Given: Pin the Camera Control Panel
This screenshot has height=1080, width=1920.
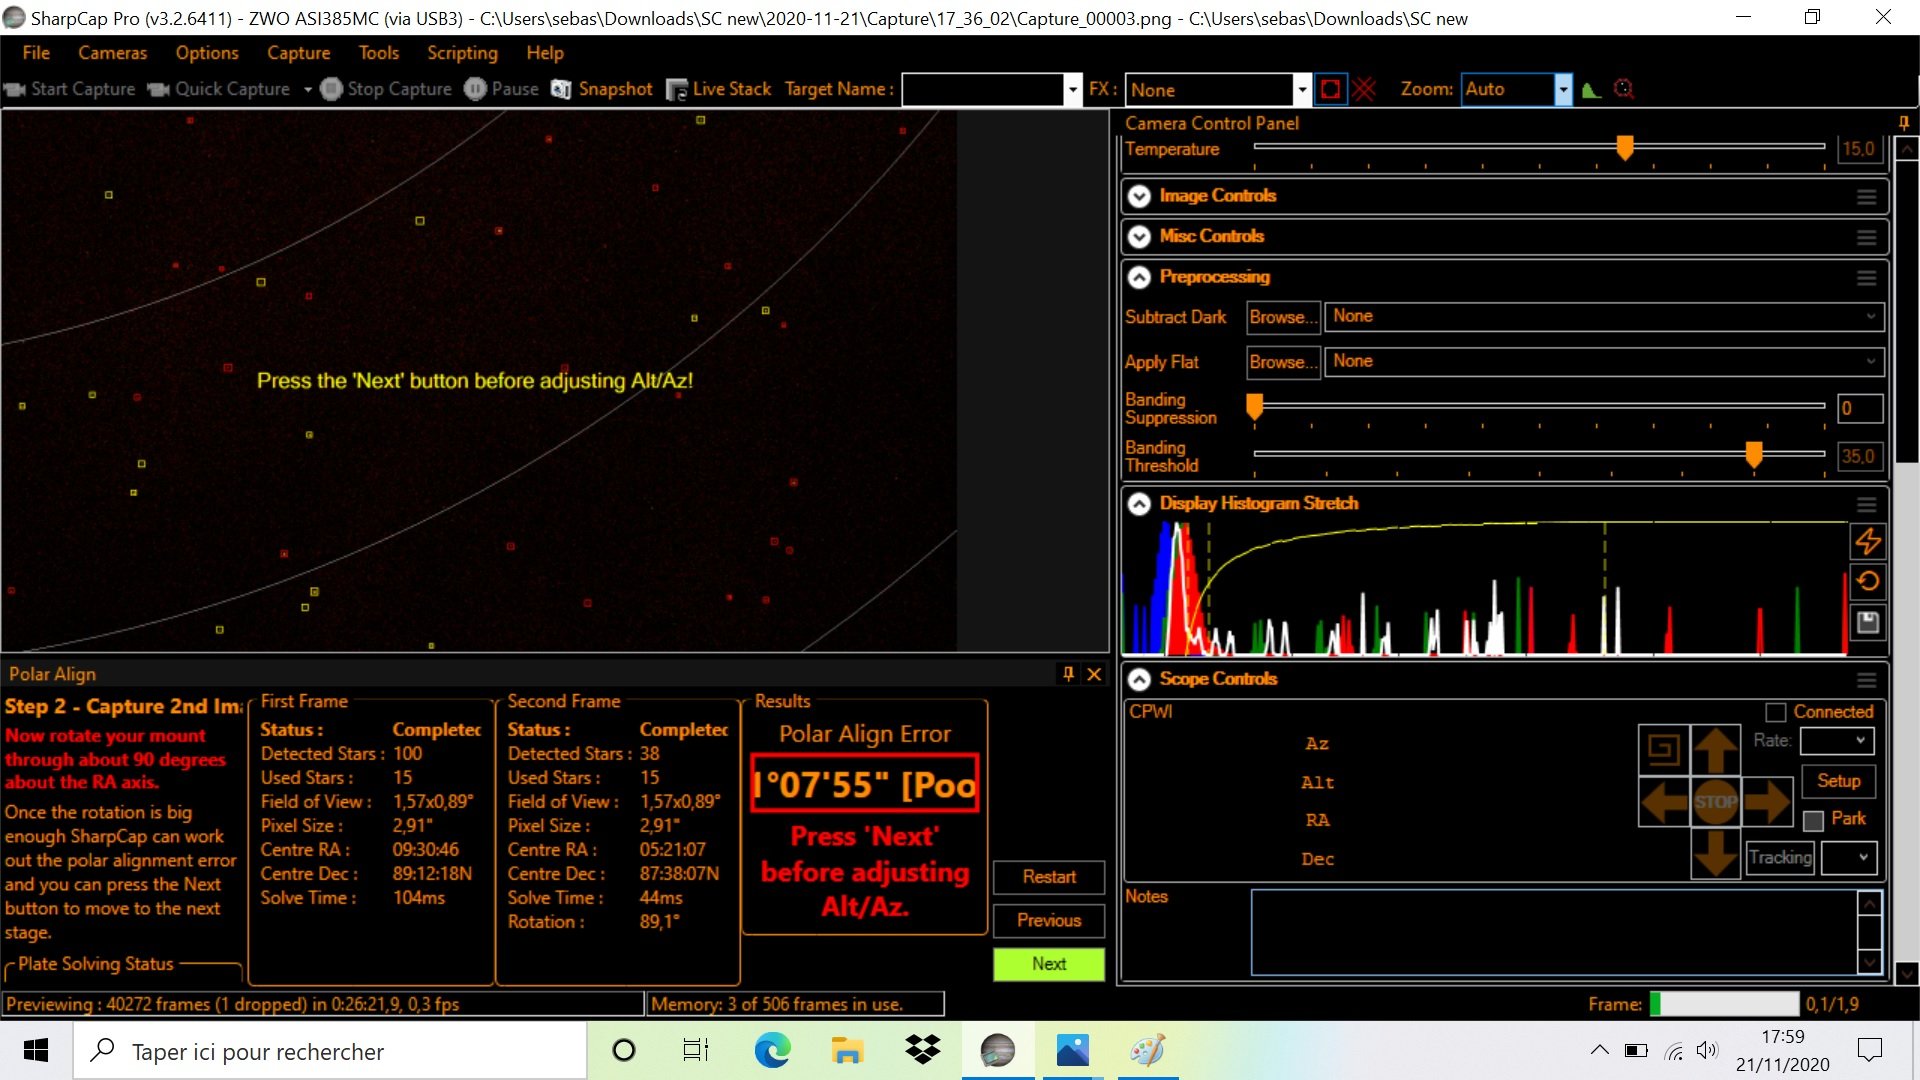Looking at the screenshot, I should click(x=1904, y=123).
